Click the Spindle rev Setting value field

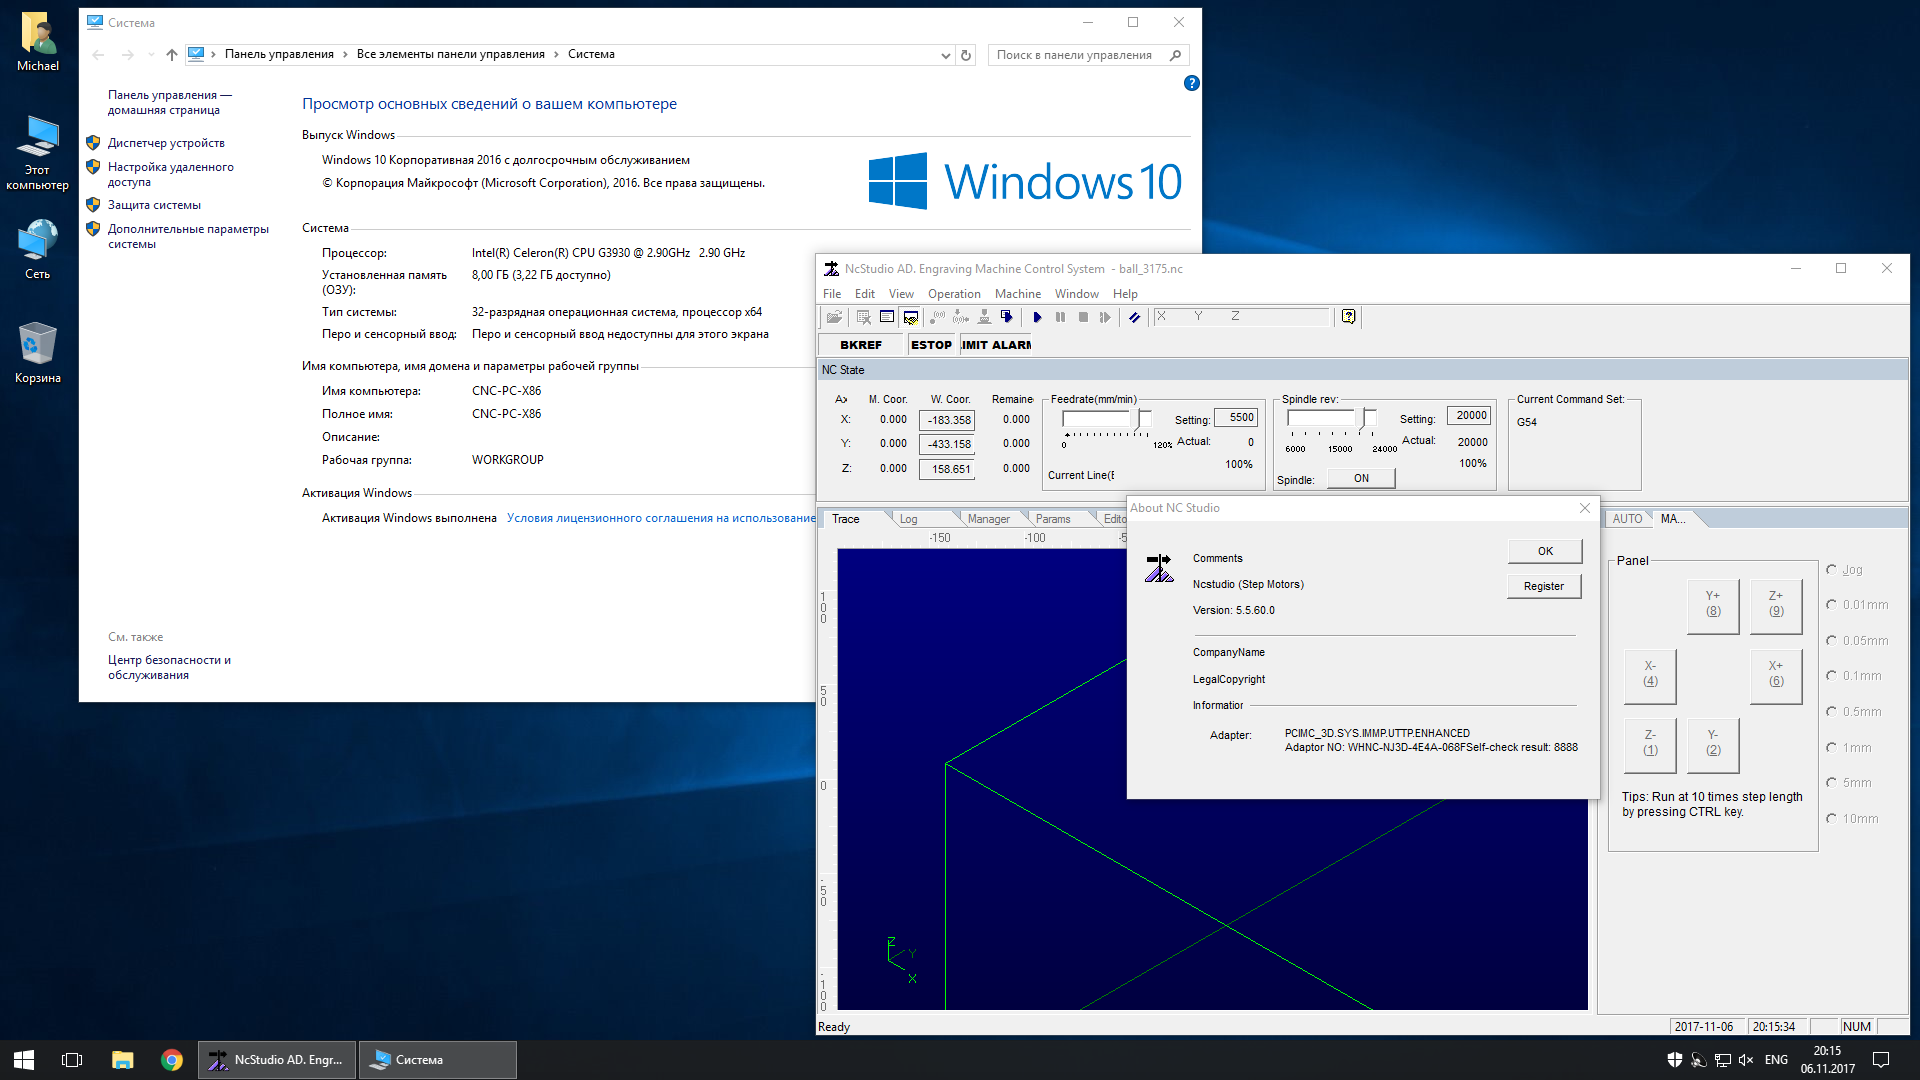pos(1470,416)
